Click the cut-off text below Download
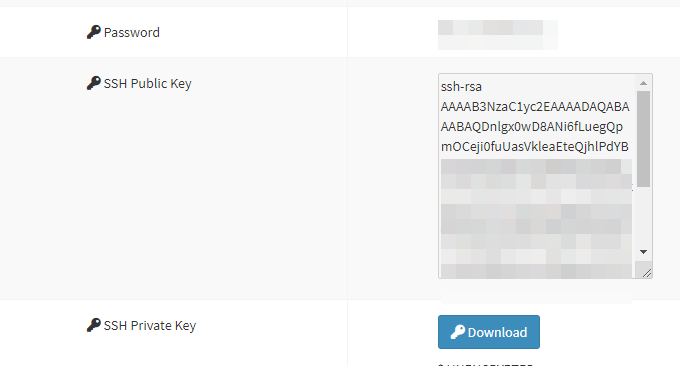 [486, 364]
